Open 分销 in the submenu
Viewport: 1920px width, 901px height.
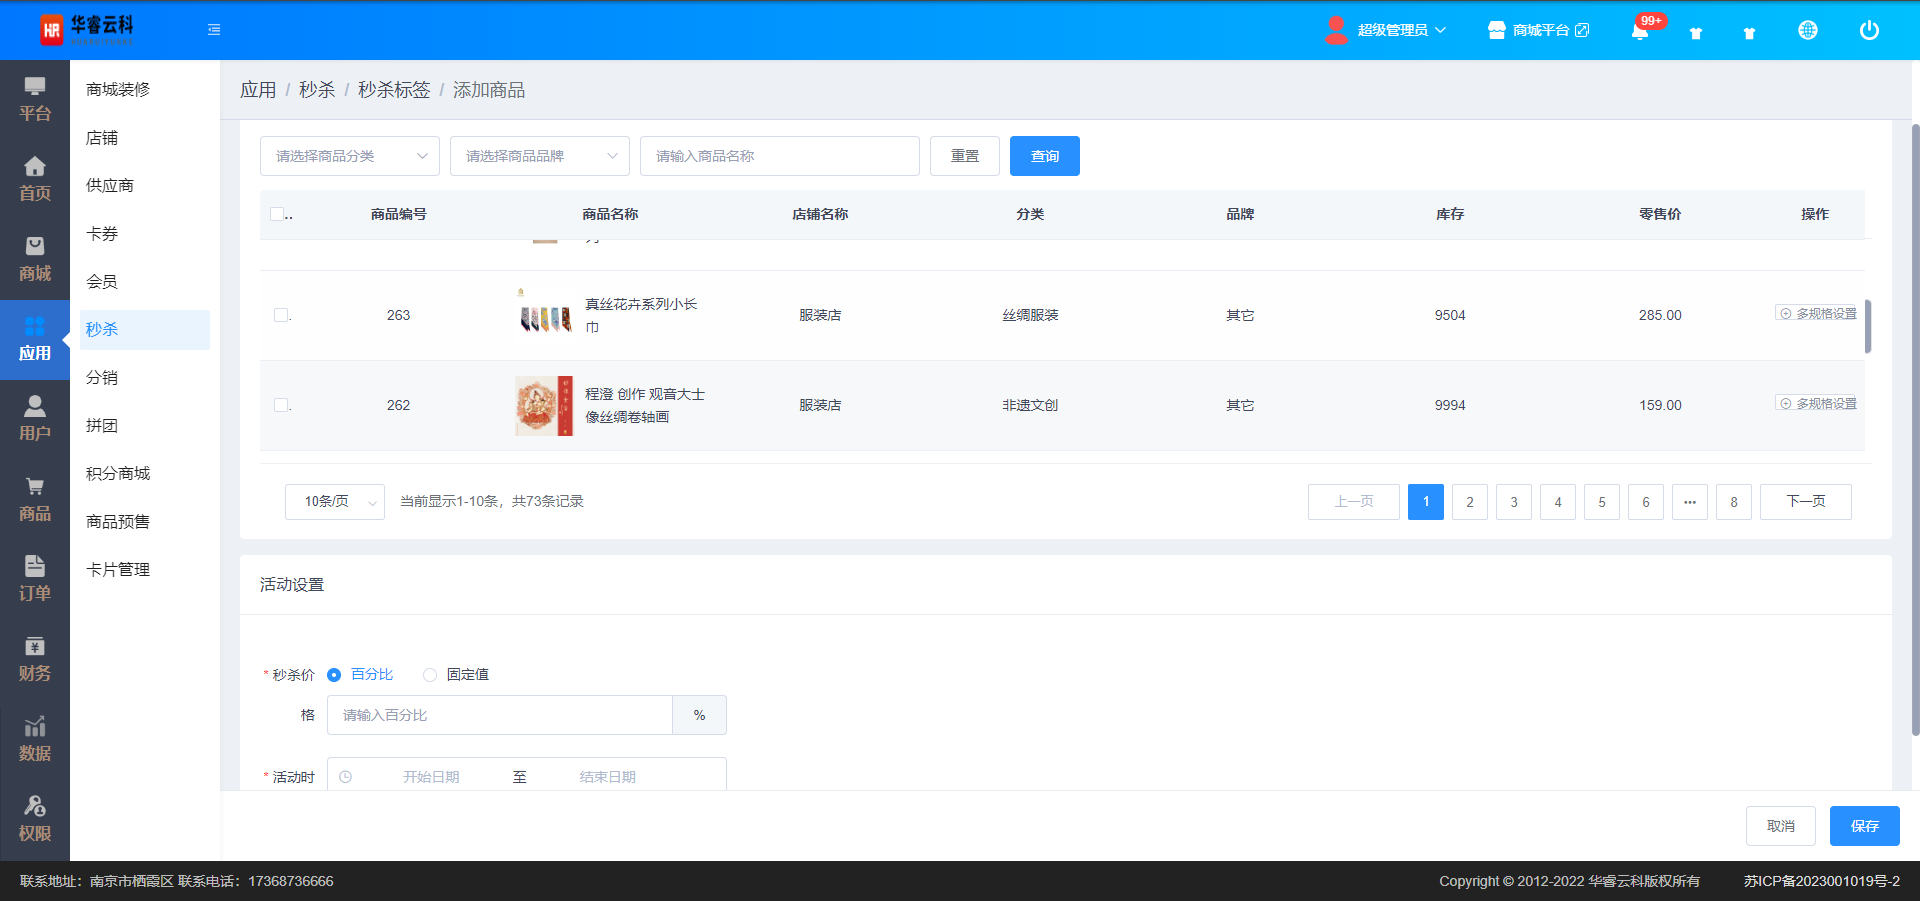102,377
